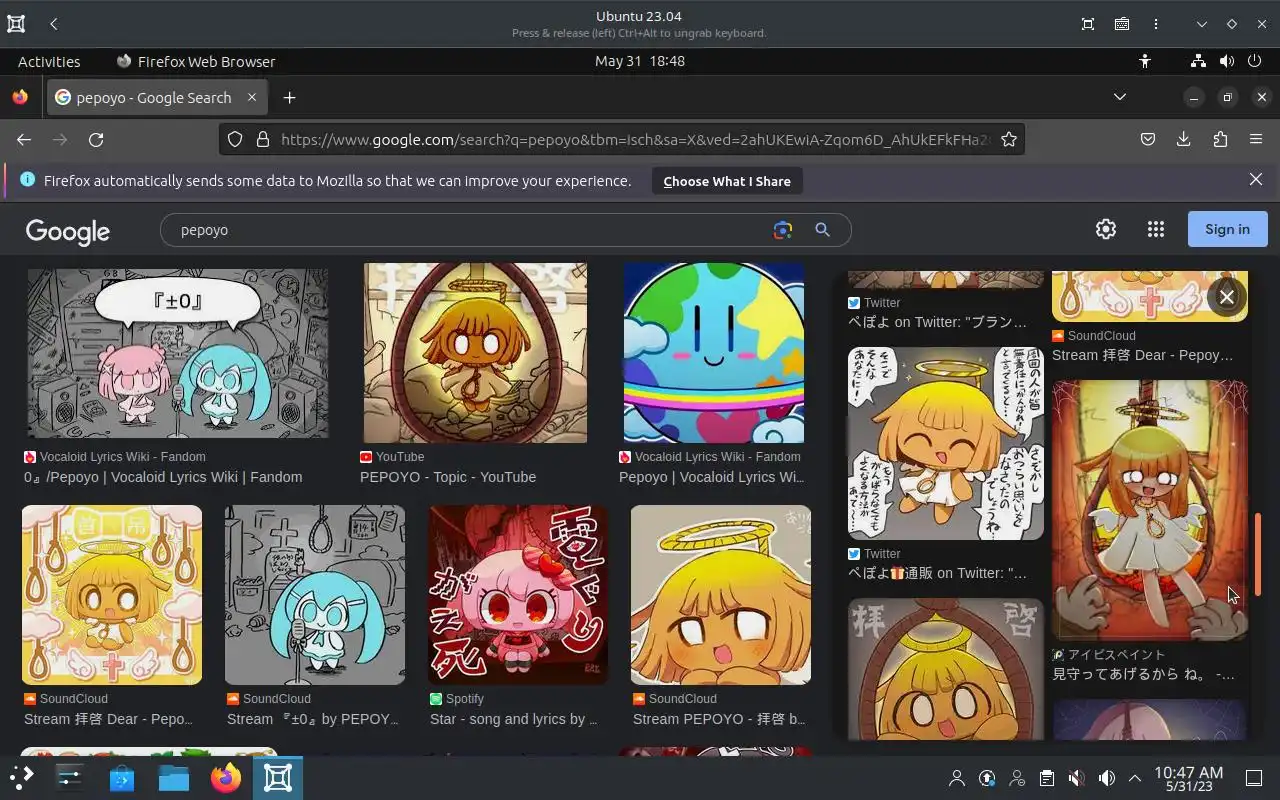Screen dimensions: 1280x800
Task: Dismiss the Firefox data notification bar
Action: 1256,180
